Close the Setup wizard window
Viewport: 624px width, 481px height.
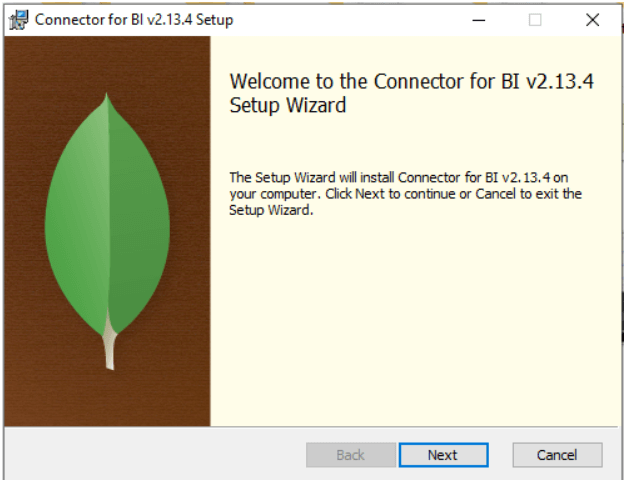point(592,20)
